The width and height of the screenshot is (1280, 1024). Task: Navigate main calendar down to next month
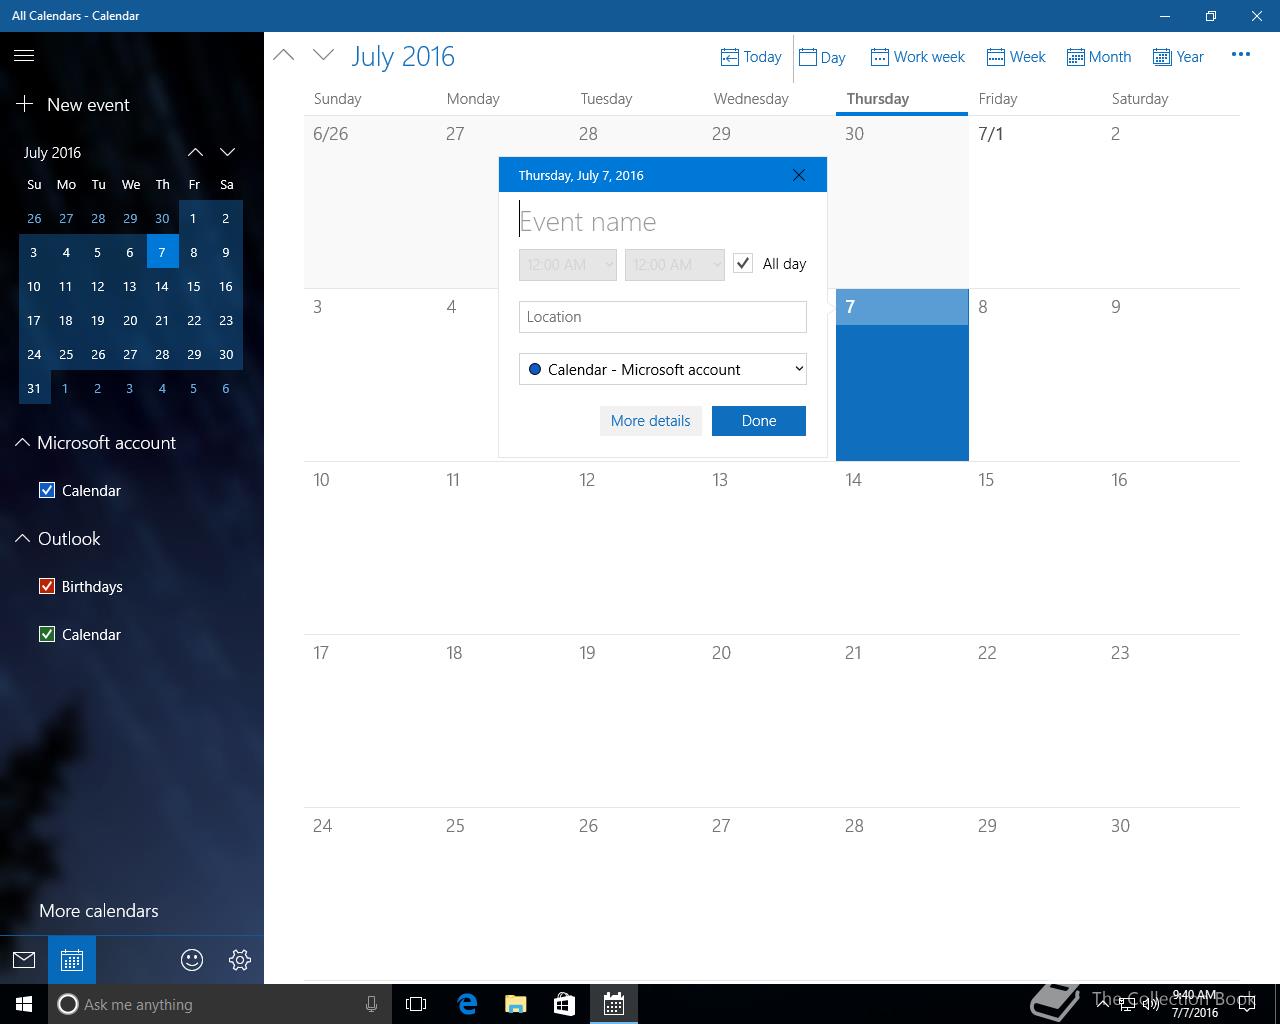pos(323,55)
